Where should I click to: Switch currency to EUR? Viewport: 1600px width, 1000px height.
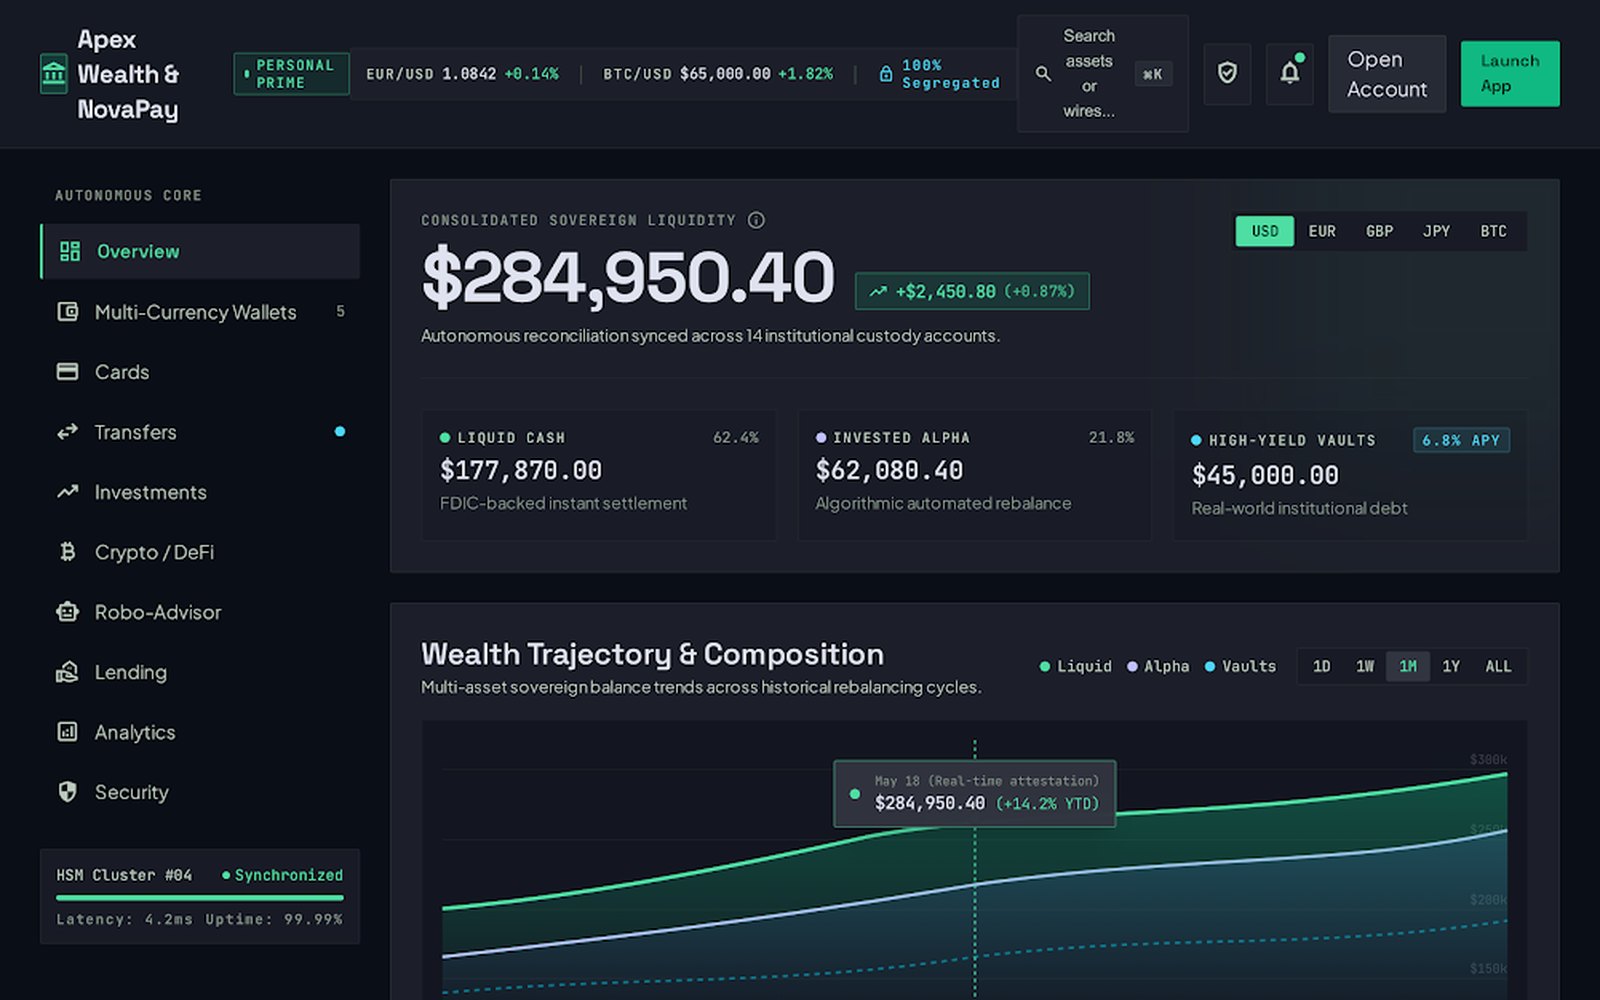click(1322, 231)
